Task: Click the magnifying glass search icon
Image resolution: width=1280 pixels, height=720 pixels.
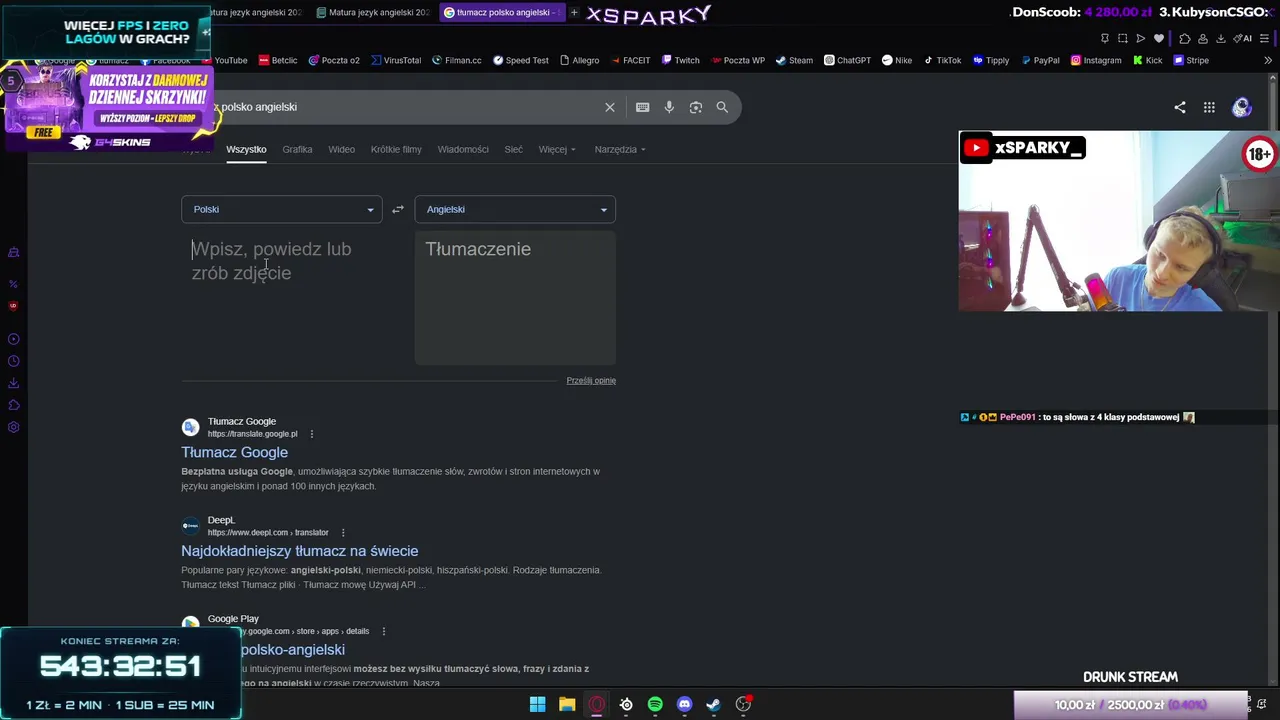Action: tap(722, 107)
